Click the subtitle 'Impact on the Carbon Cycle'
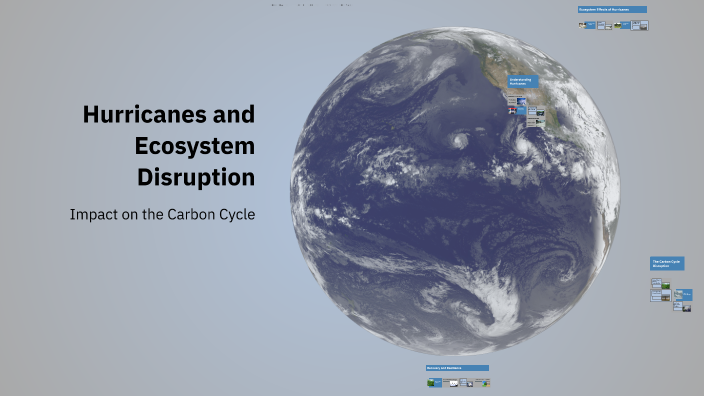This screenshot has width=704, height=396. tap(163, 215)
